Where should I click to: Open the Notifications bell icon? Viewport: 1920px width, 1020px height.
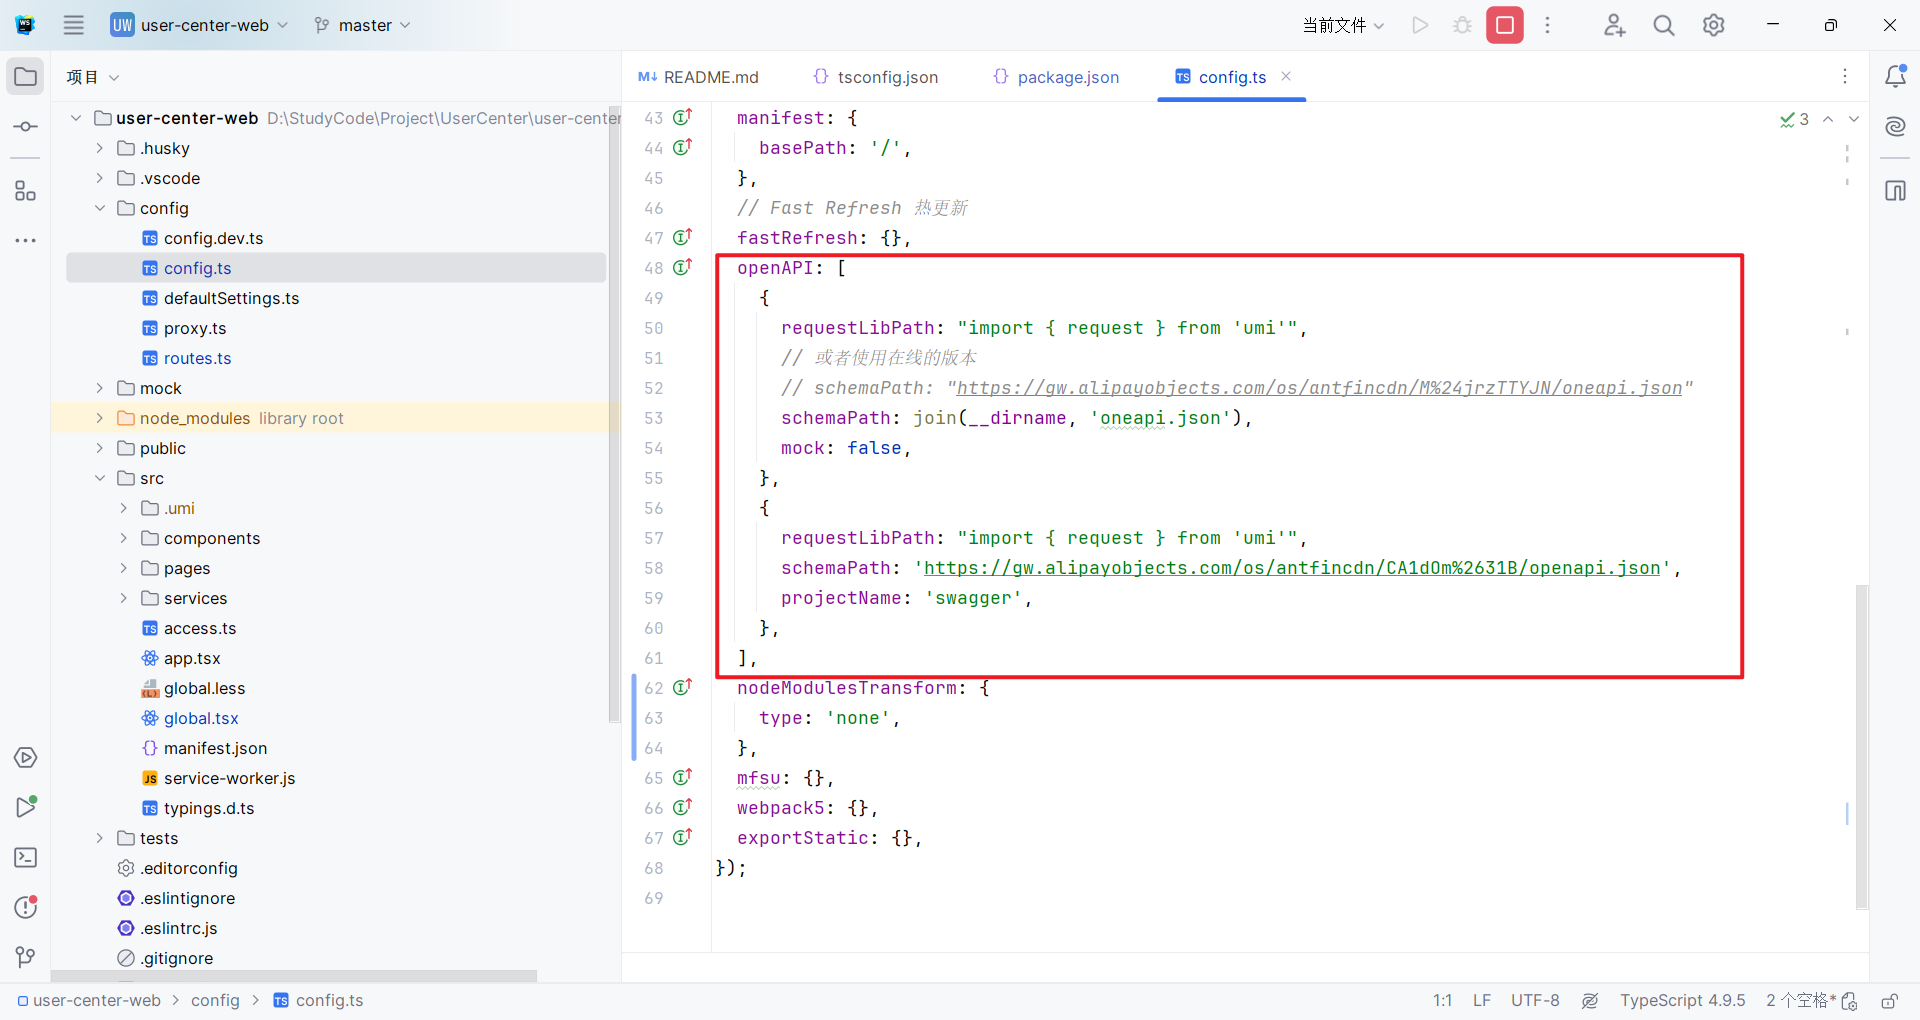pos(1895,77)
